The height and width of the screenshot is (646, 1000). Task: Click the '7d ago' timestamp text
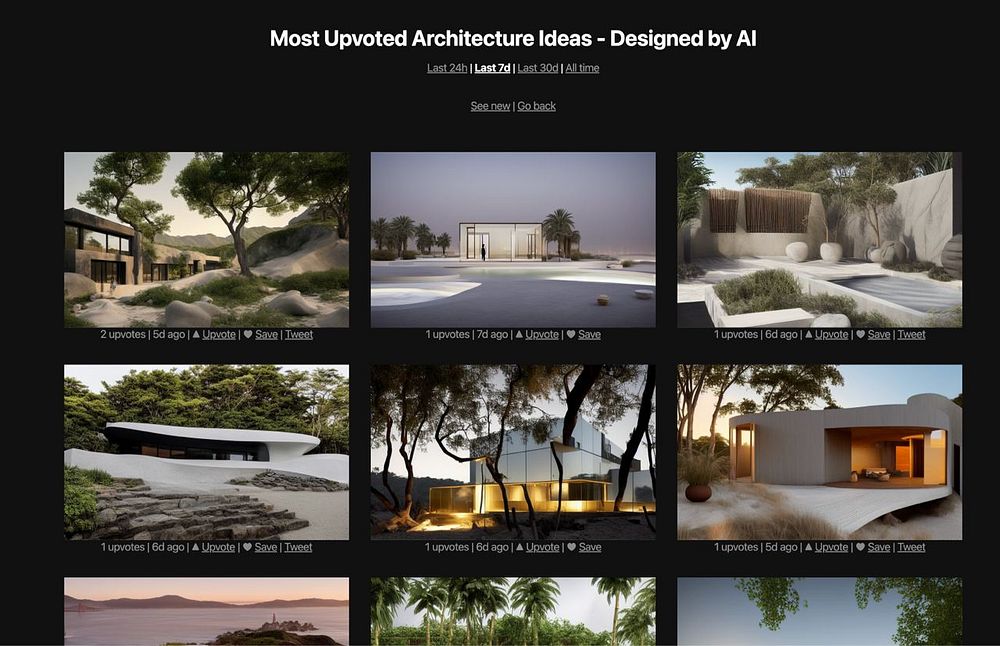click(x=490, y=334)
